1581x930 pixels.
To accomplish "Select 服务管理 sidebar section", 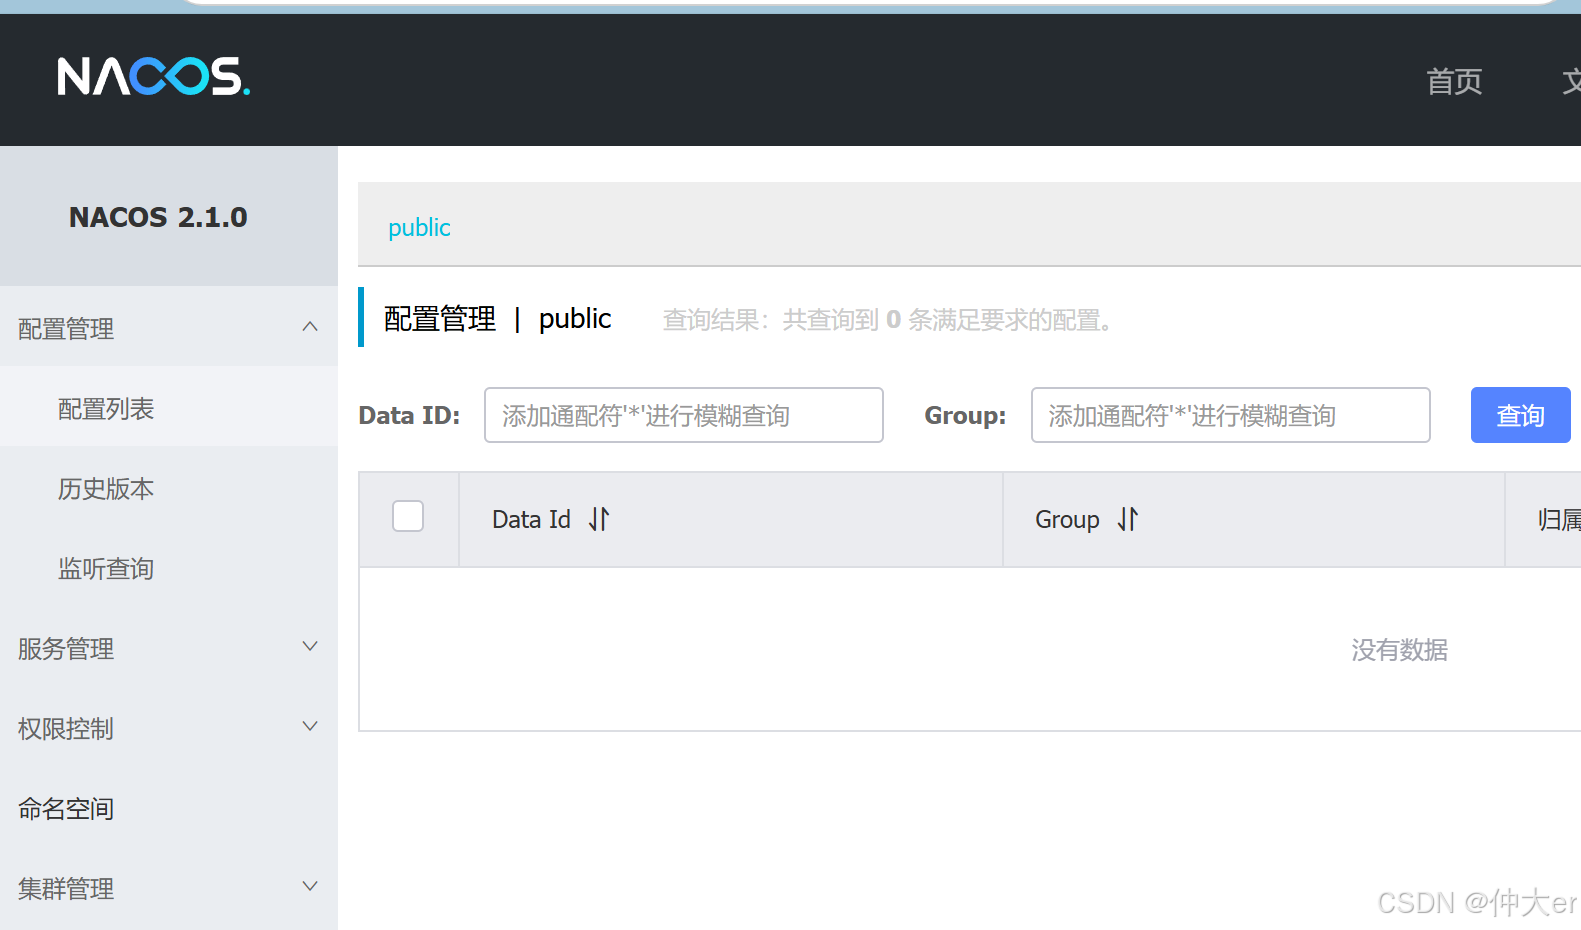I will [169, 648].
